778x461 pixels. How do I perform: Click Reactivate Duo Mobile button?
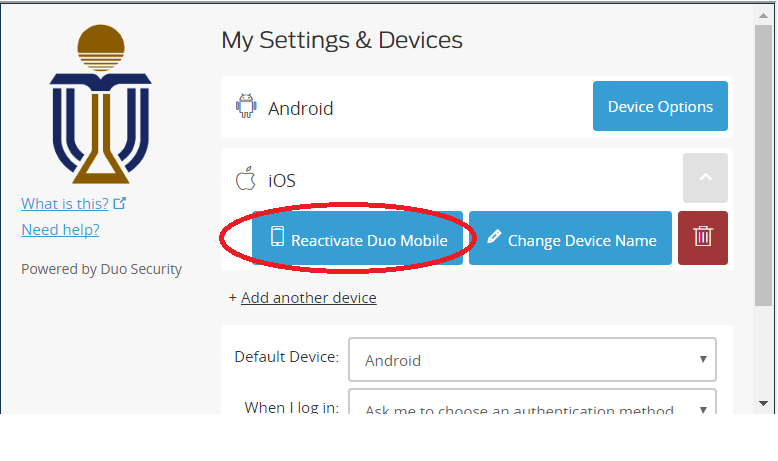coord(357,238)
